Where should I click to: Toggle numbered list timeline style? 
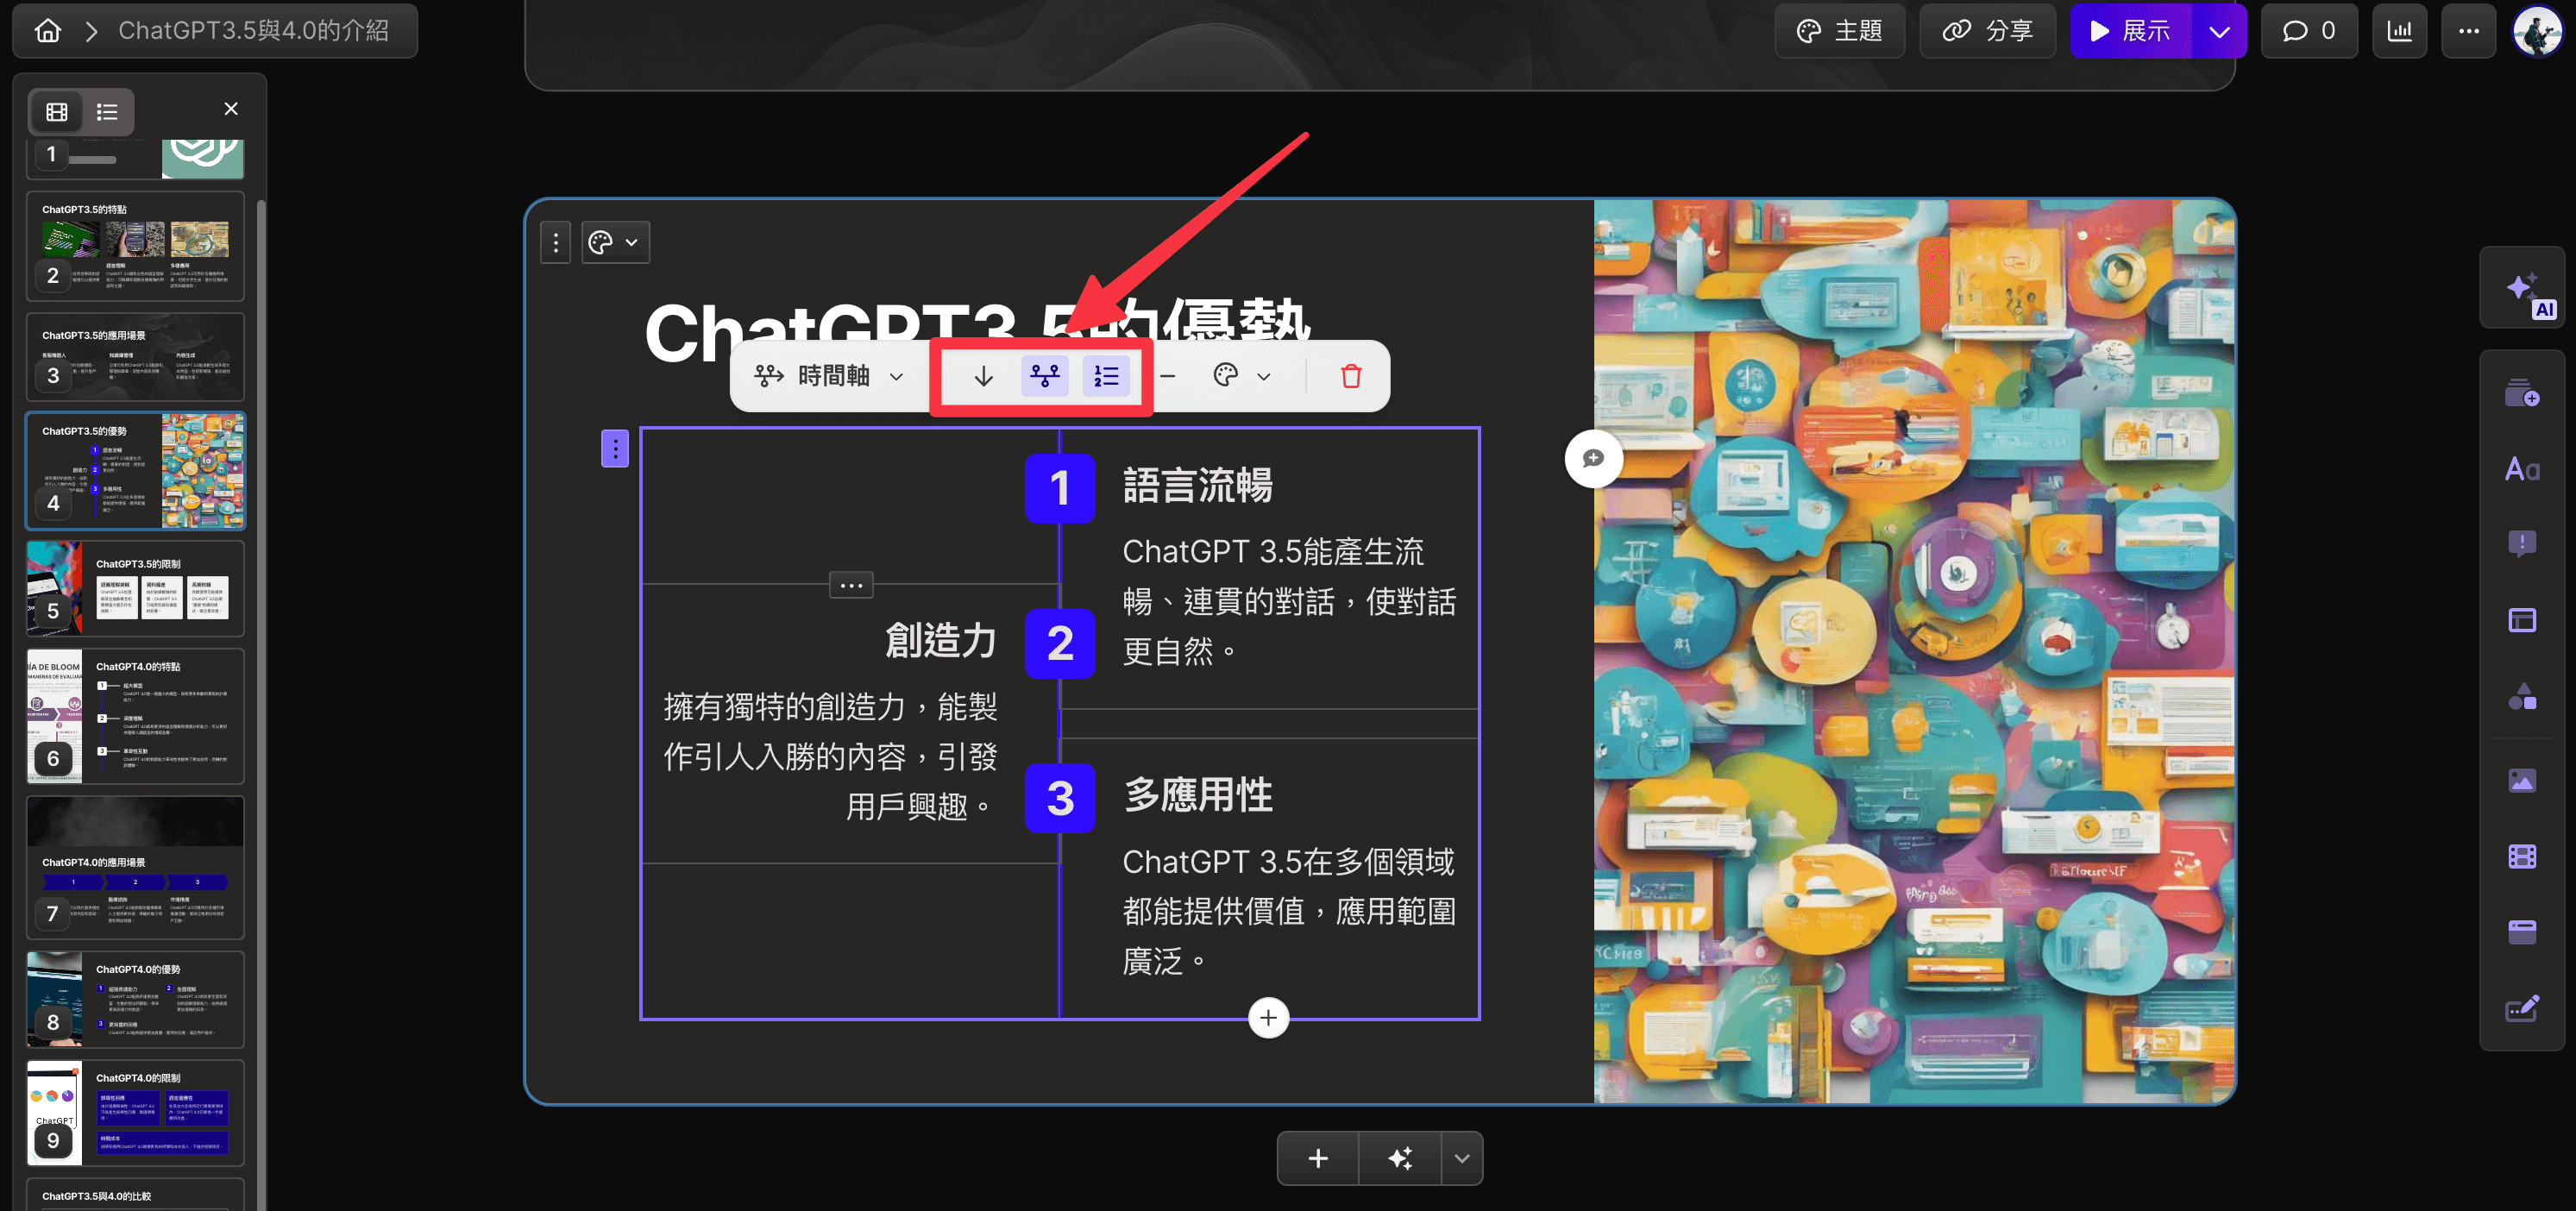point(1106,376)
